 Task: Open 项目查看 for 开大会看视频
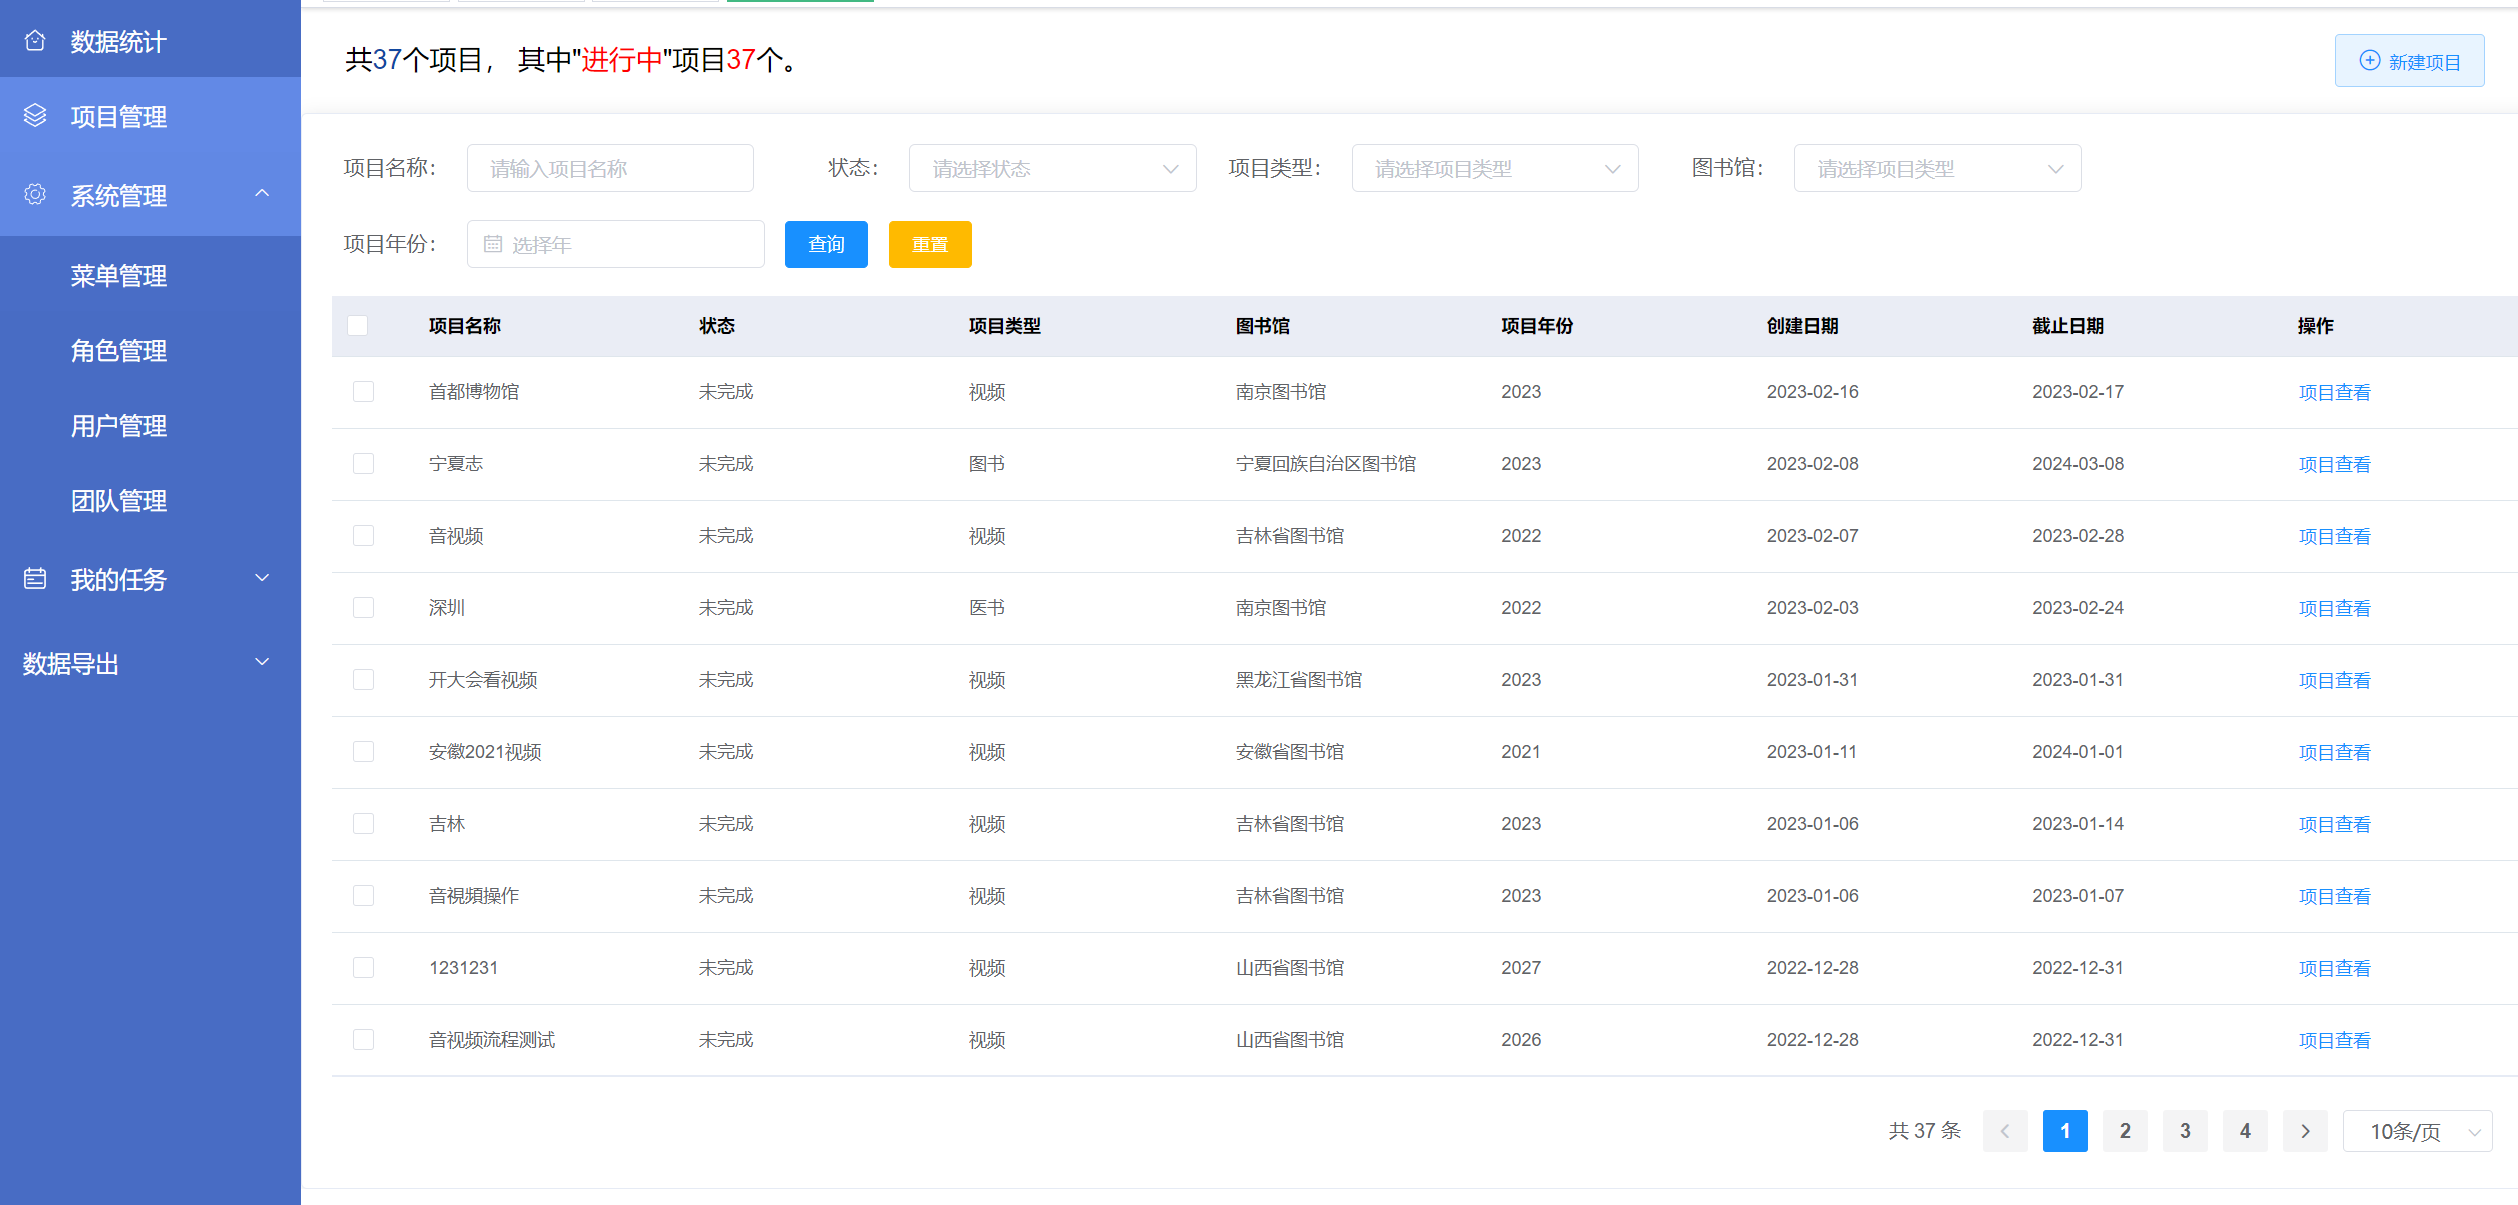2334,680
